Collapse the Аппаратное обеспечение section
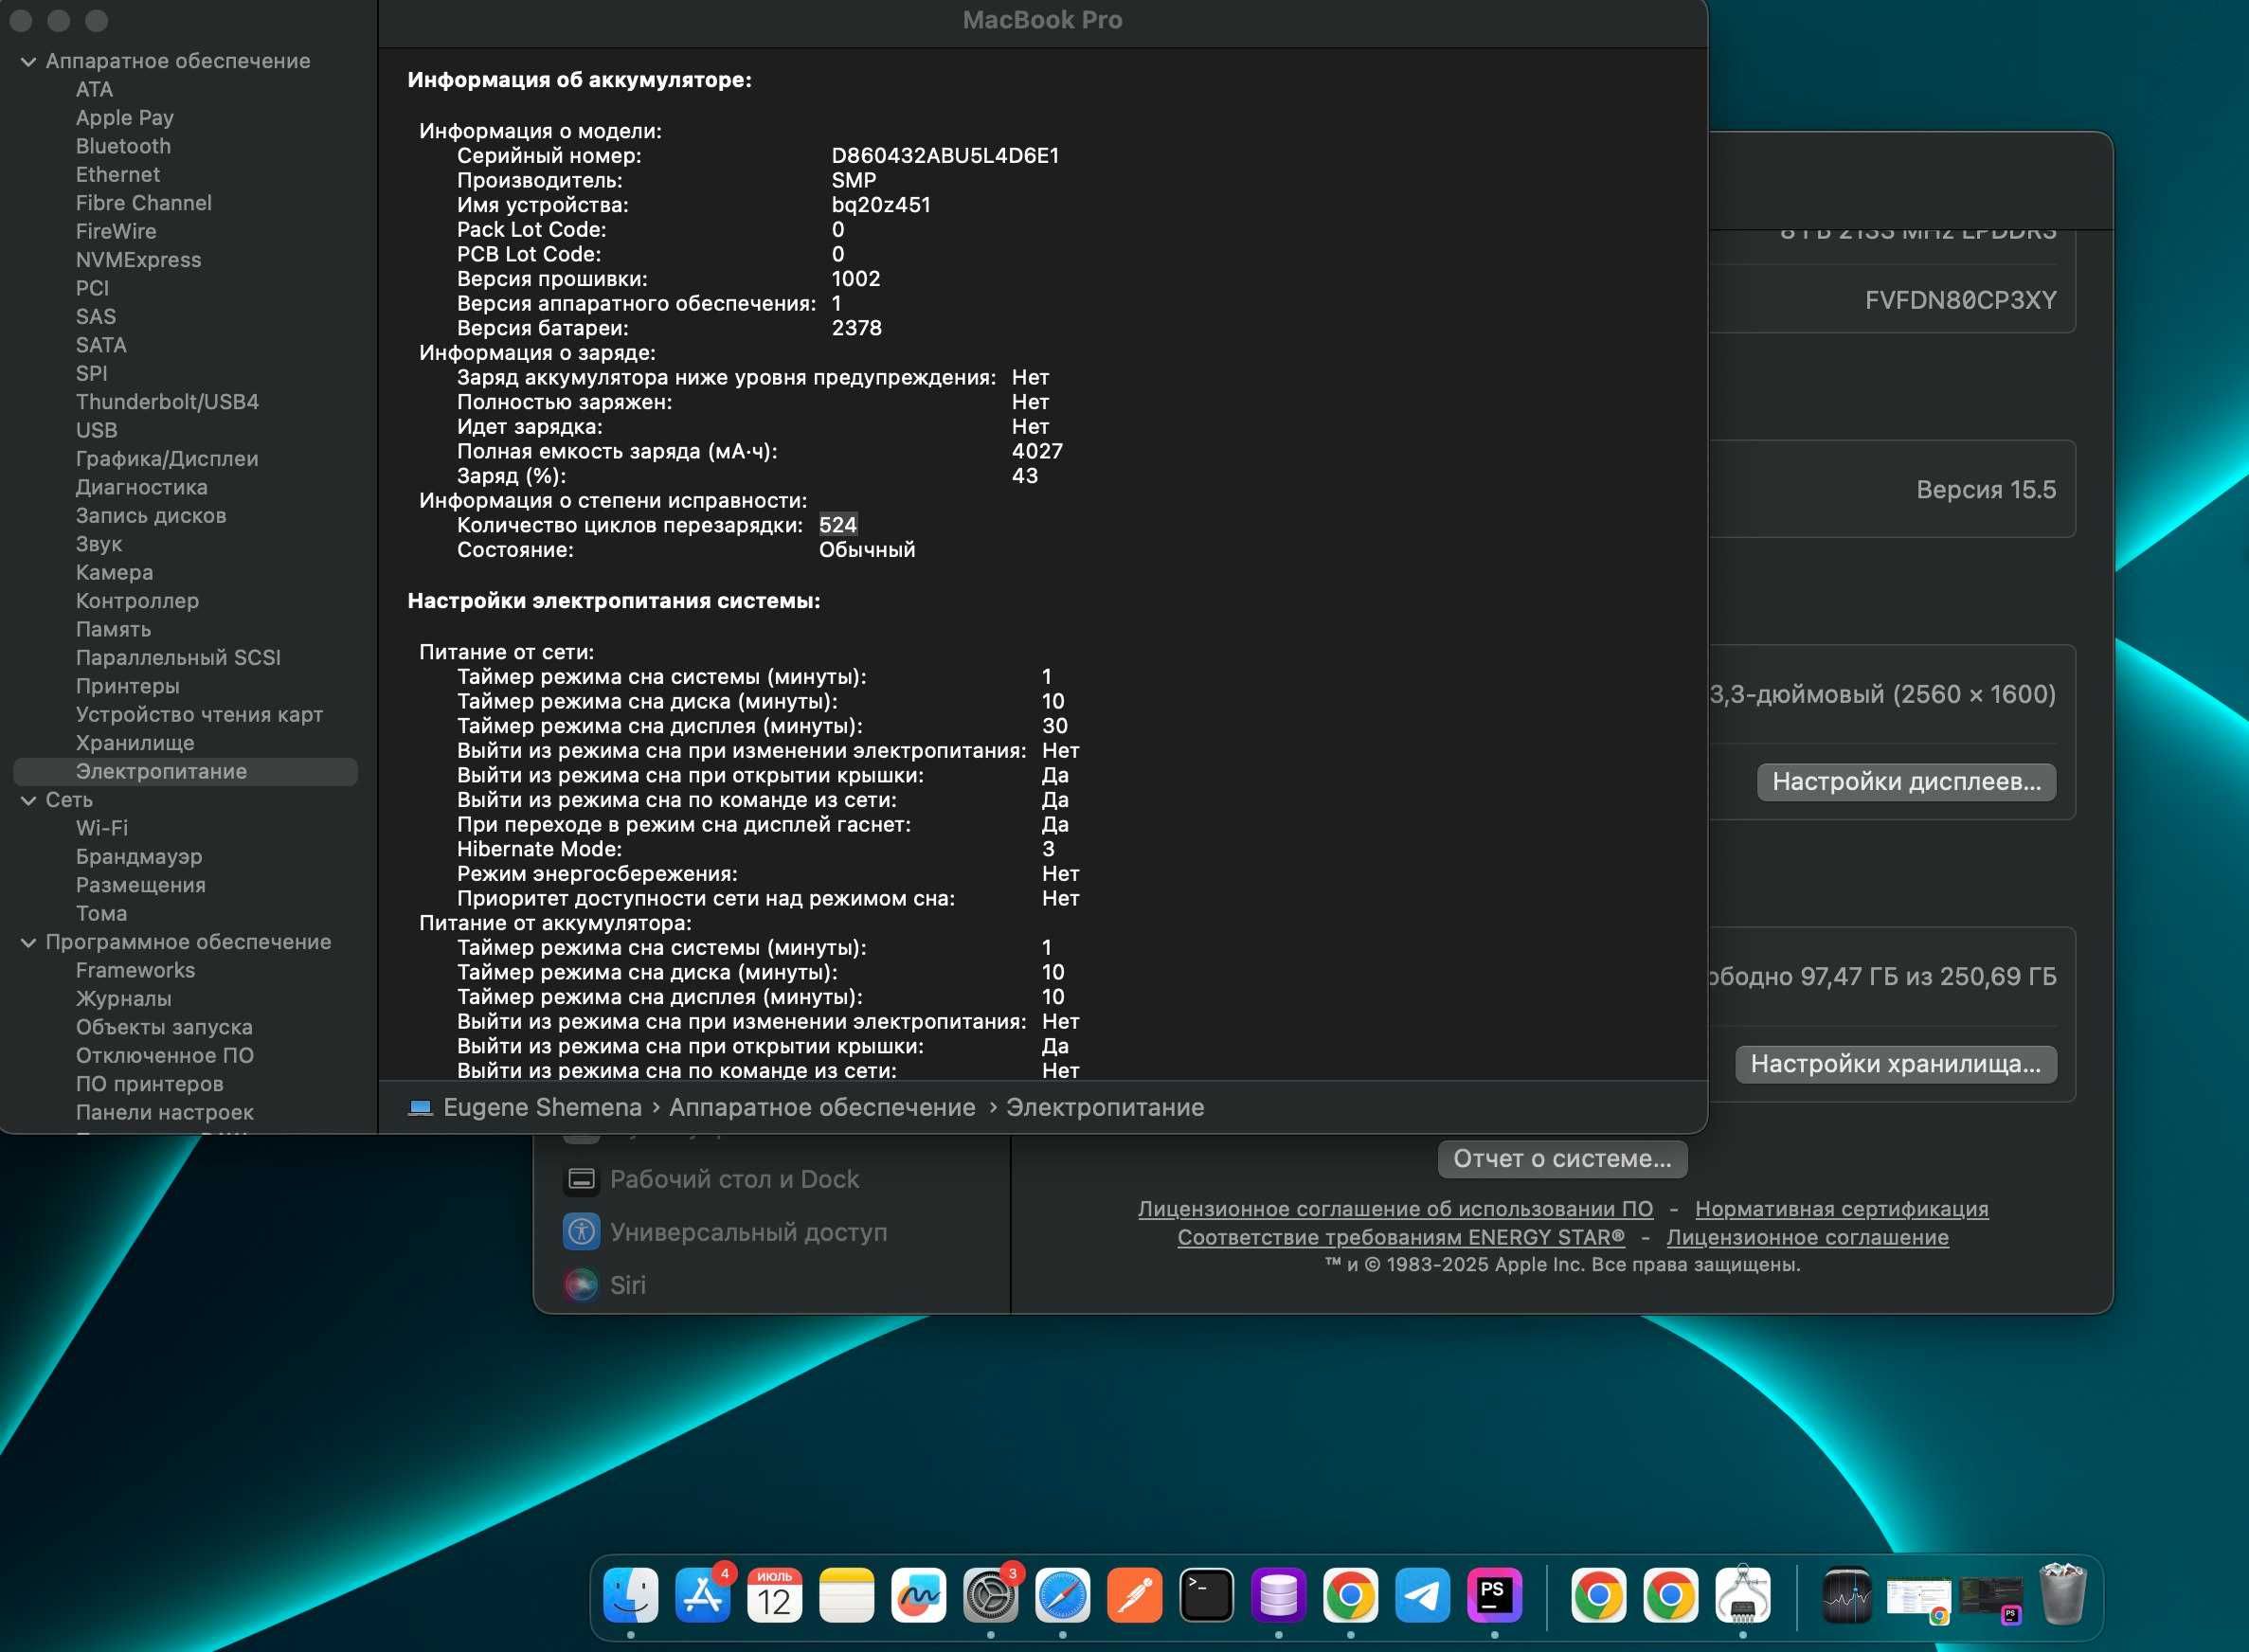 [x=28, y=61]
